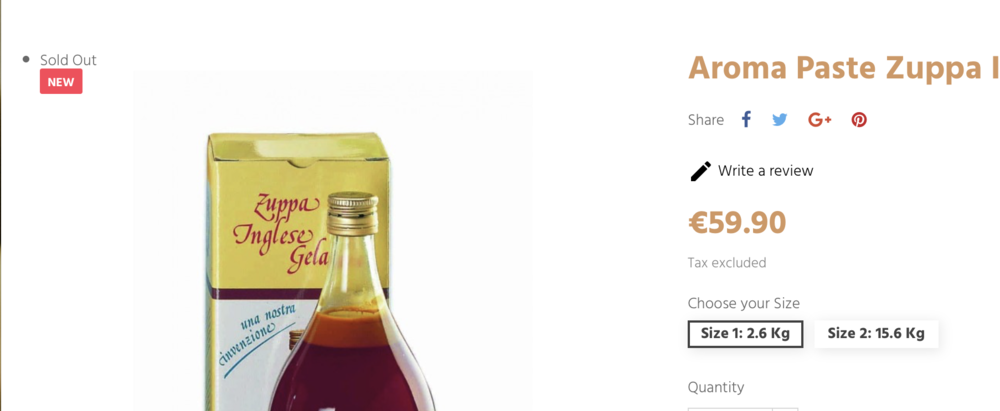Screen dimensions: 1000x411
Task: Pin the product using the Pinterest icon
Action: 859,120
